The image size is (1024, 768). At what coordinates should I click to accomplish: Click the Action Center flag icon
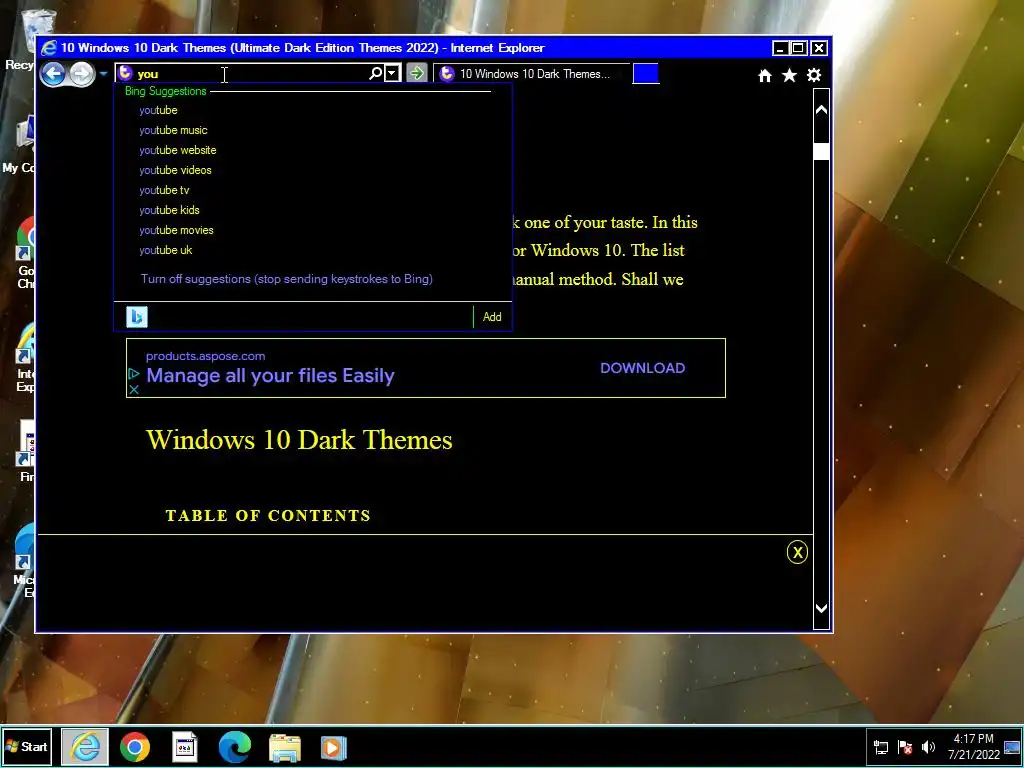click(x=904, y=747)
